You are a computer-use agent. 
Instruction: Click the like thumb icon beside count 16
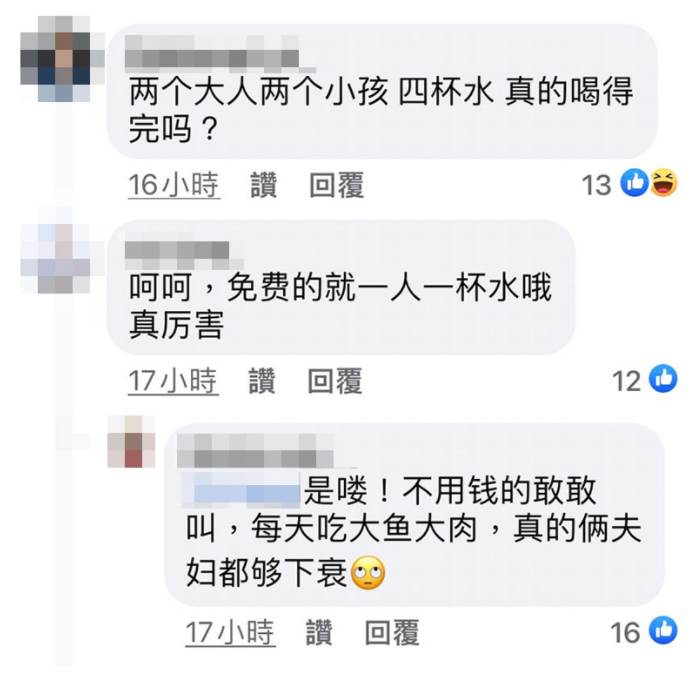coord(663,630)
